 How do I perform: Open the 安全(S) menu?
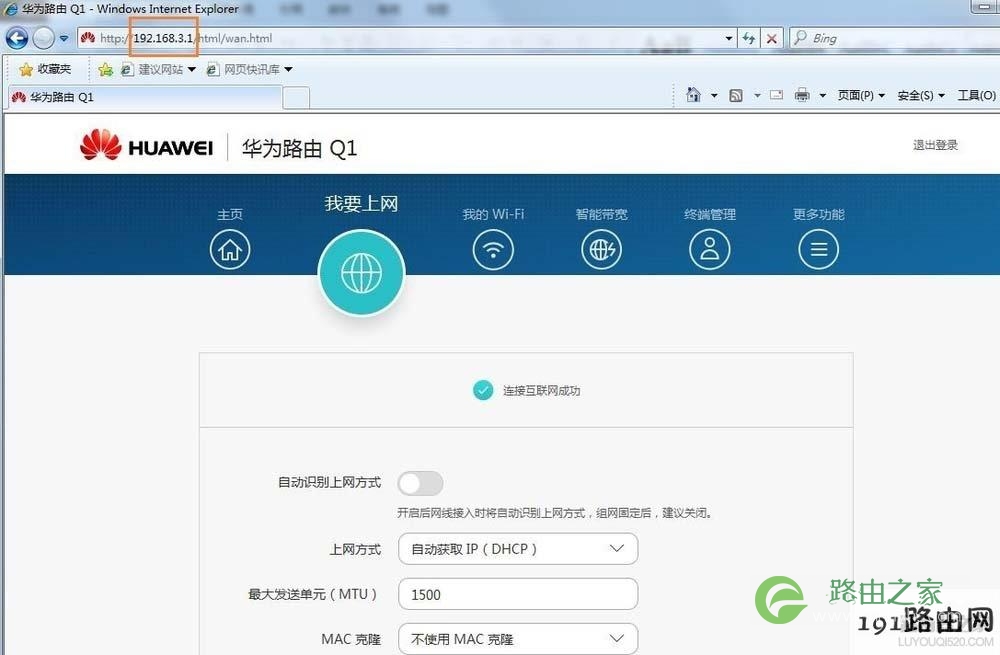pos(921,96)
